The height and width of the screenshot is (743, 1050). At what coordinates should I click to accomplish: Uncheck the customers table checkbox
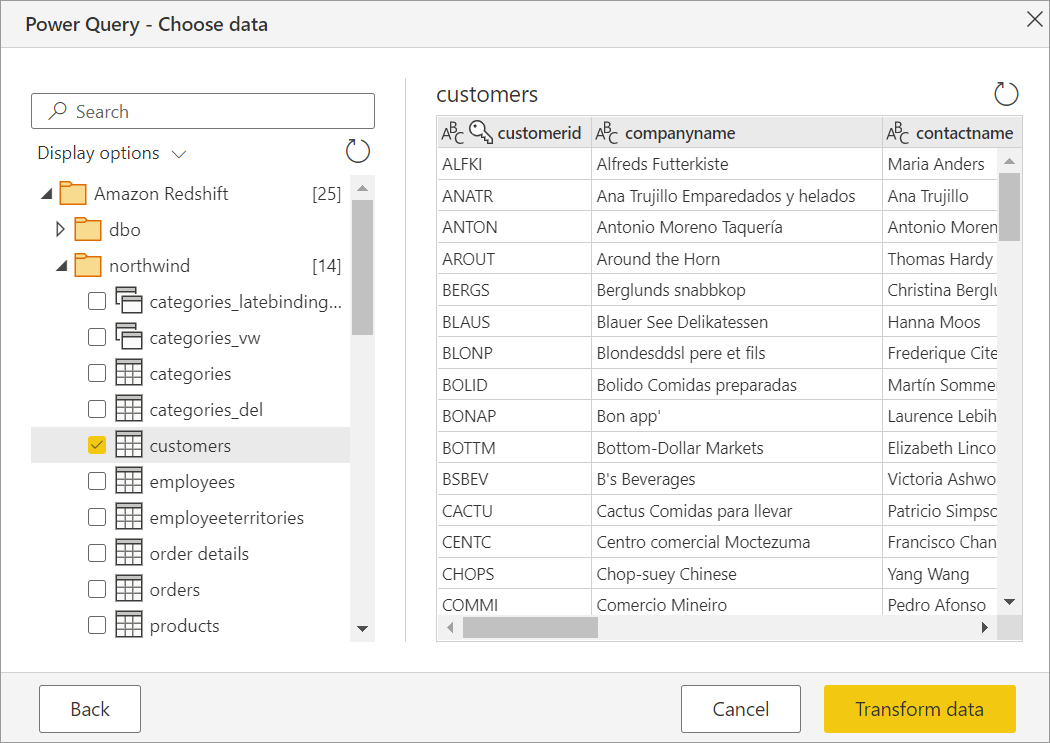(x=97, y=444)
